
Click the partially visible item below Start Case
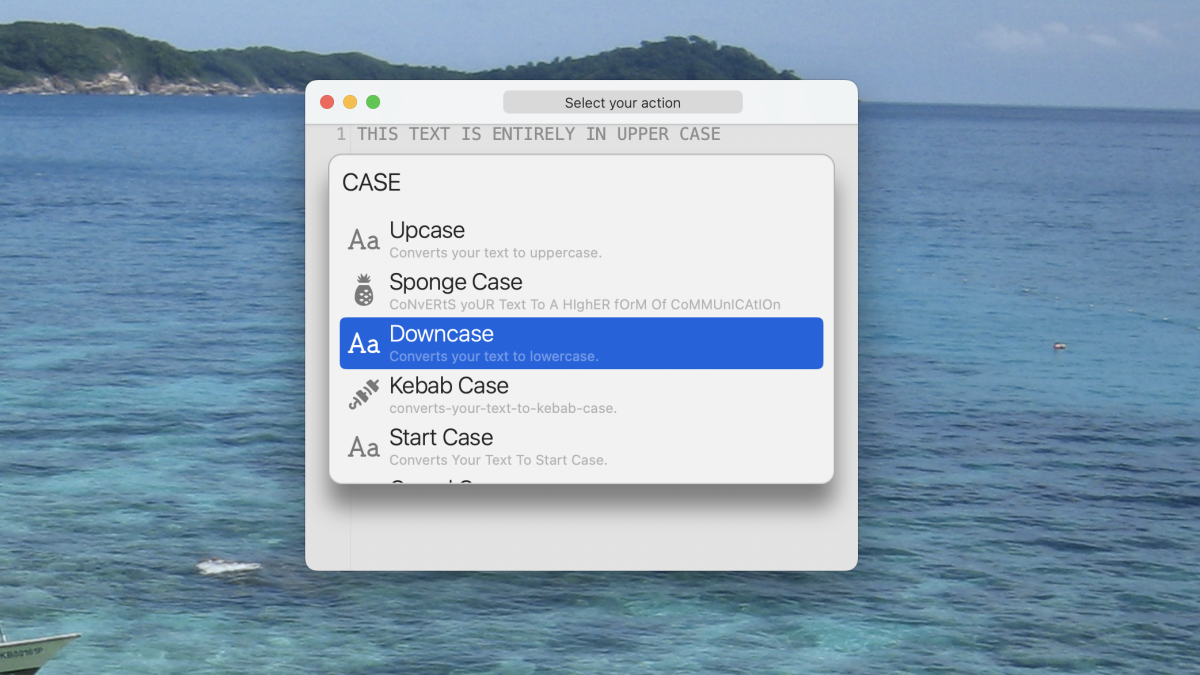581,479
